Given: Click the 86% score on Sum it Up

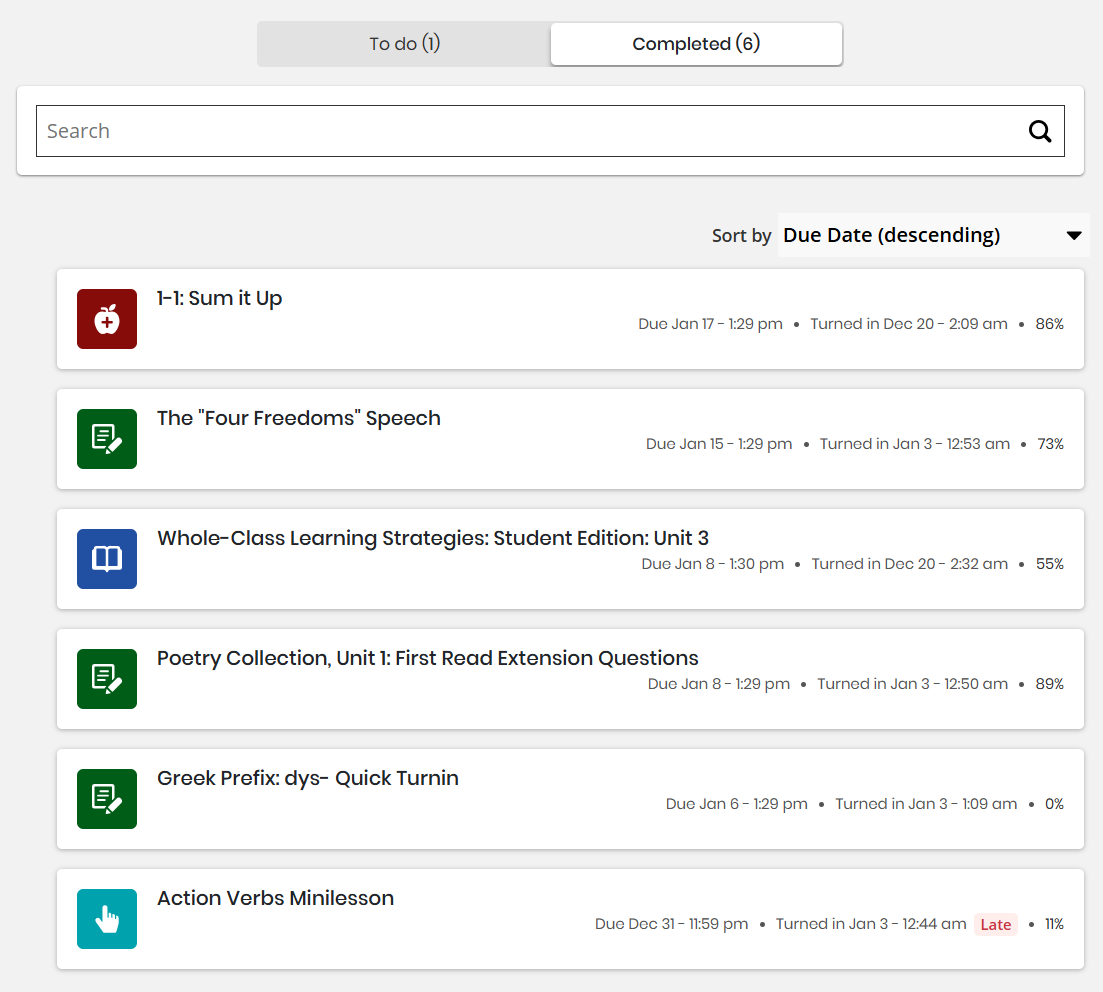Looking at the screenshot, I should [x=1050, y=324].
